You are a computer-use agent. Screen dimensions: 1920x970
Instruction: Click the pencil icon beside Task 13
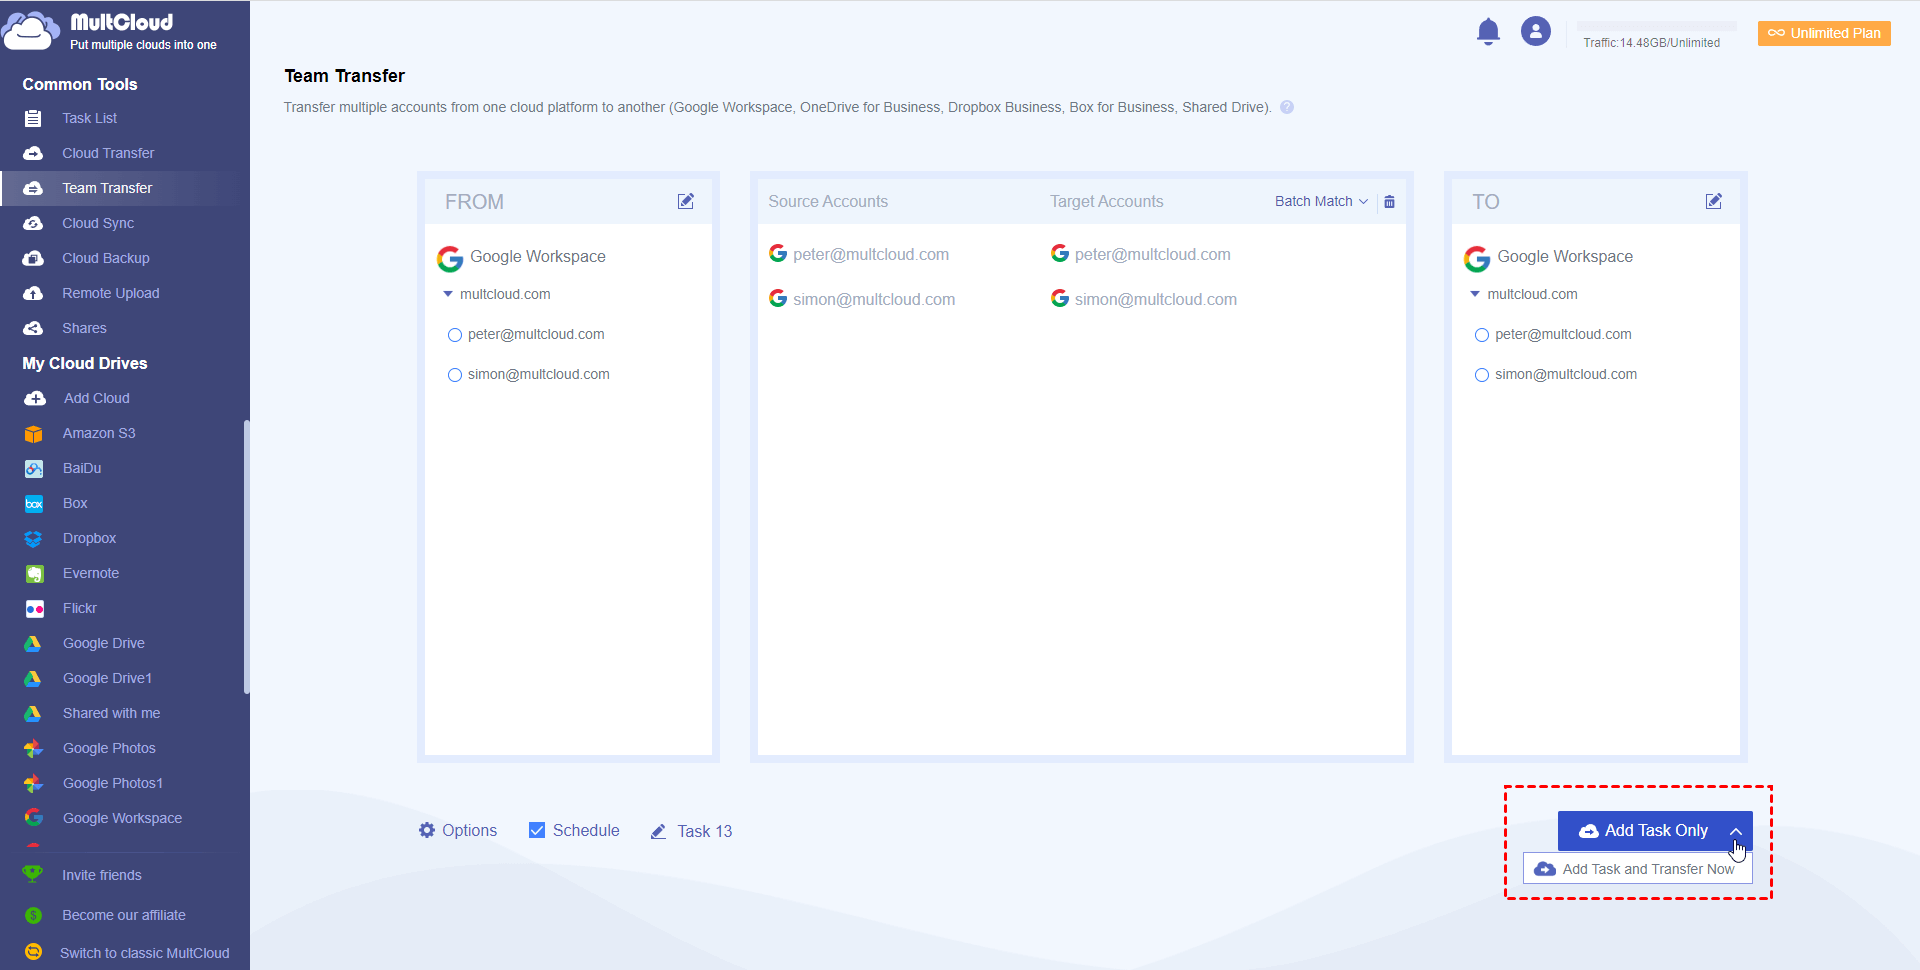[658, 831]
